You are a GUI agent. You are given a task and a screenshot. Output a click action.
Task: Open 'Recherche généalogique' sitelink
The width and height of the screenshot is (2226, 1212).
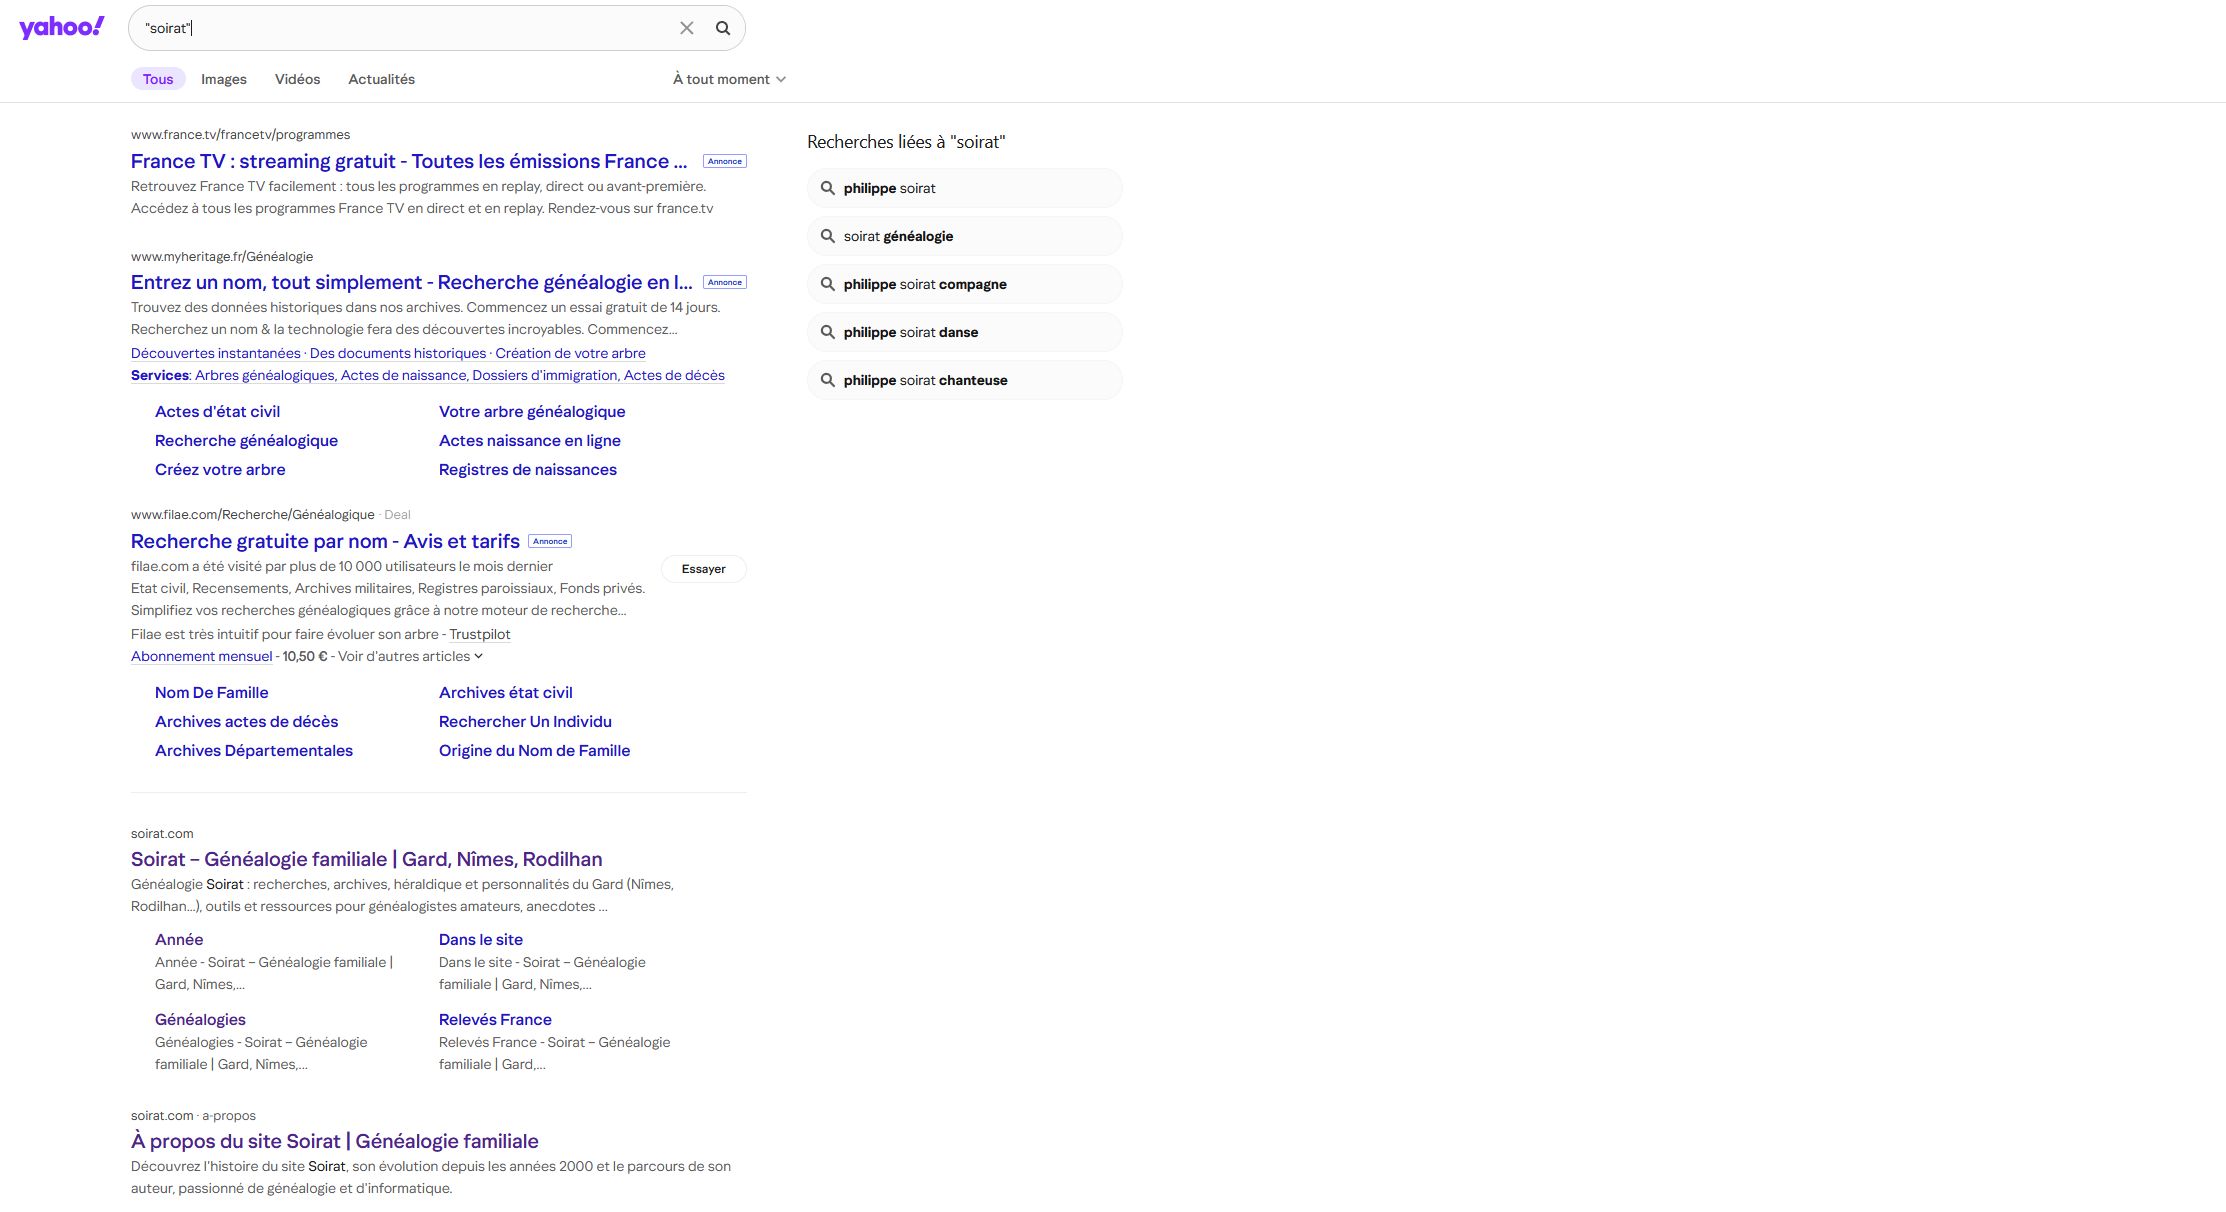(246, 440)
